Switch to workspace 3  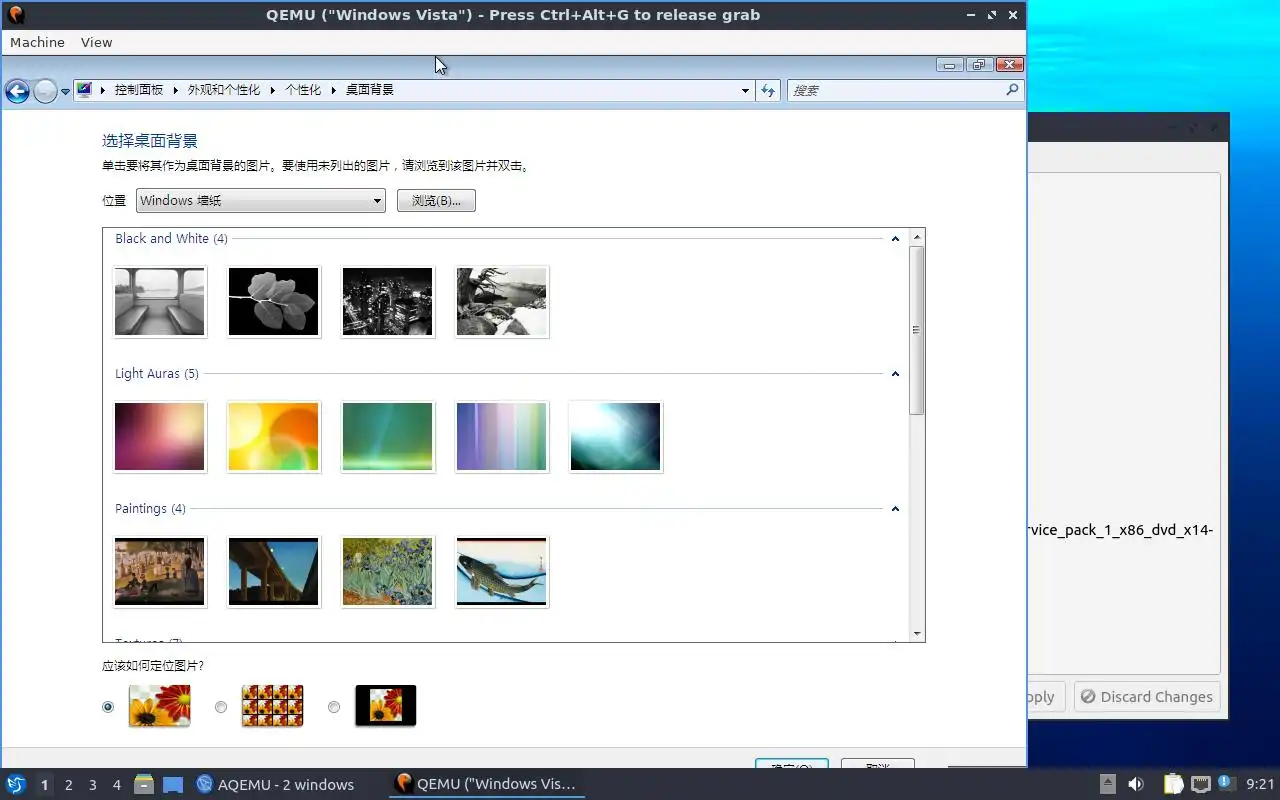point(92,785)
